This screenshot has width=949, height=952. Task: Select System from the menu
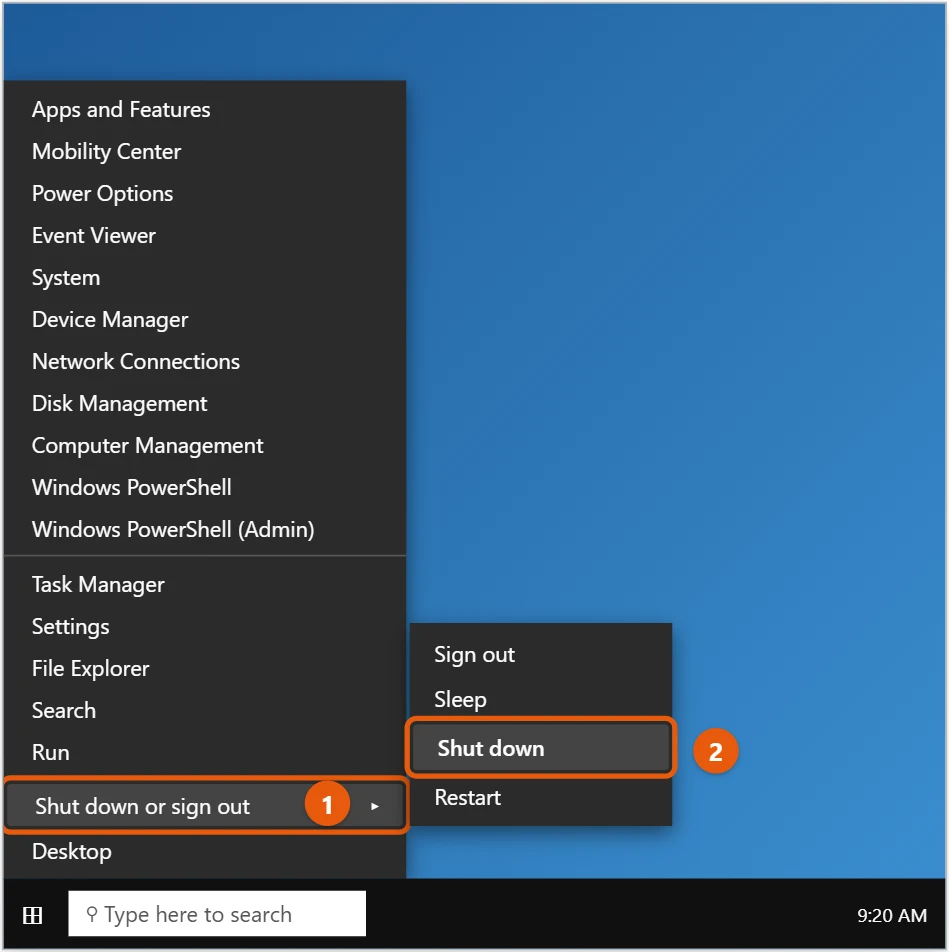pos(205,277)
